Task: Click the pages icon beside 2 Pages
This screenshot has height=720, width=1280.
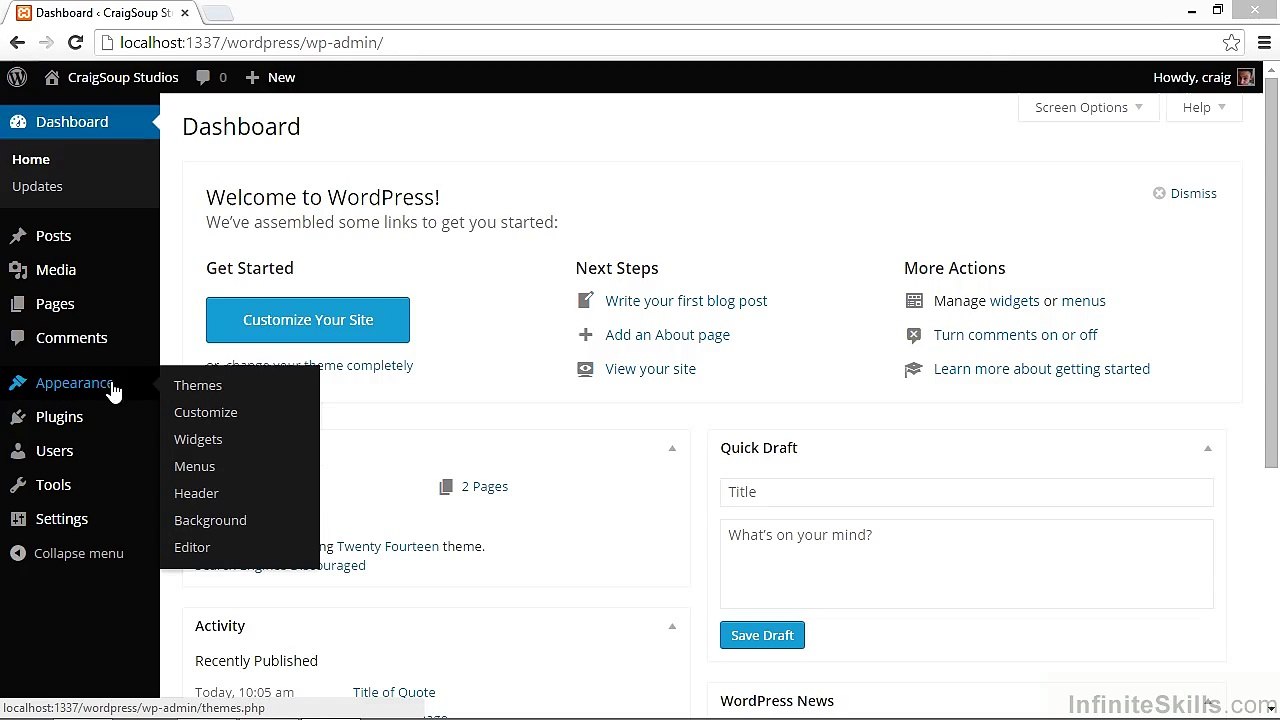Action: 446,486
